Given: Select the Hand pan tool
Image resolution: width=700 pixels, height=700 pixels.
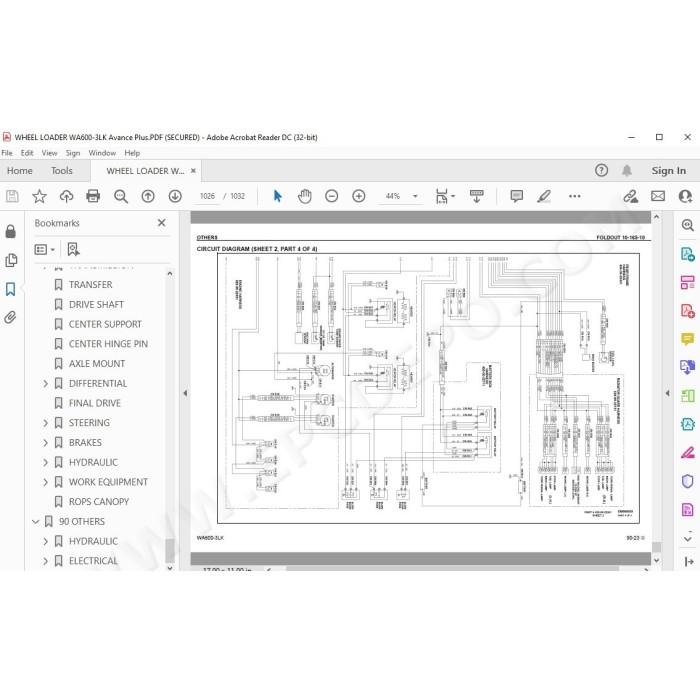Looking at the screenshot, I should (304, 196).
